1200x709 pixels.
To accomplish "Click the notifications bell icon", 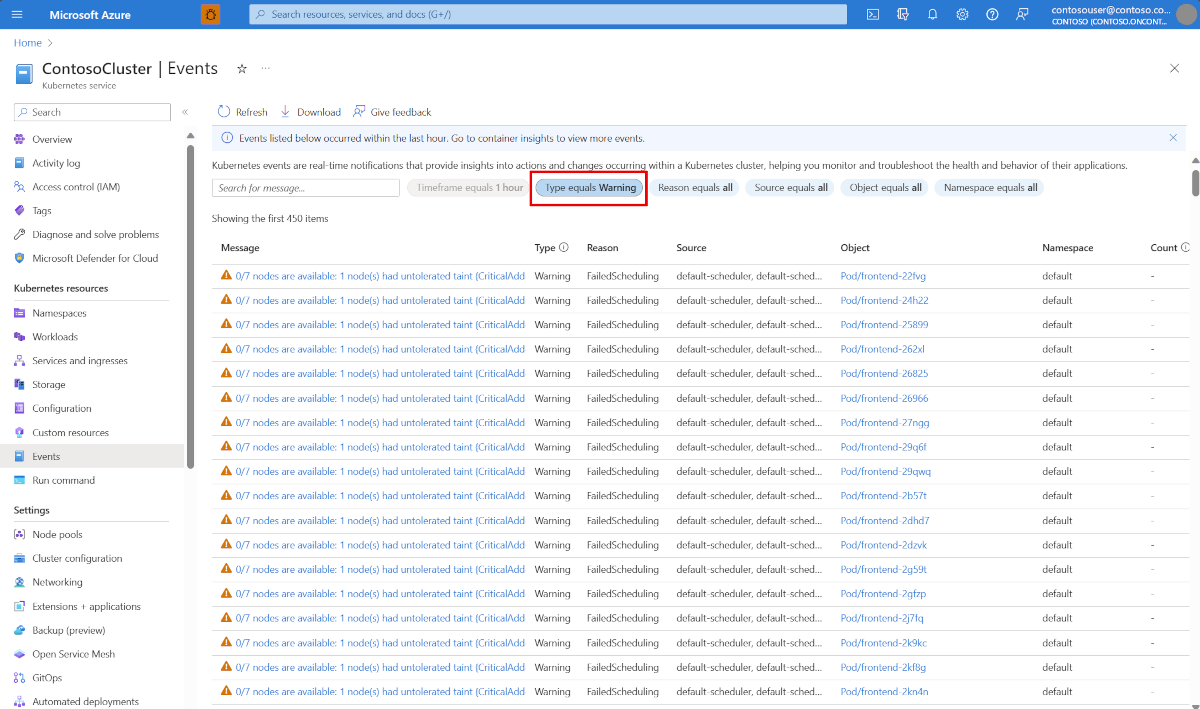I will tap(933, 14).
